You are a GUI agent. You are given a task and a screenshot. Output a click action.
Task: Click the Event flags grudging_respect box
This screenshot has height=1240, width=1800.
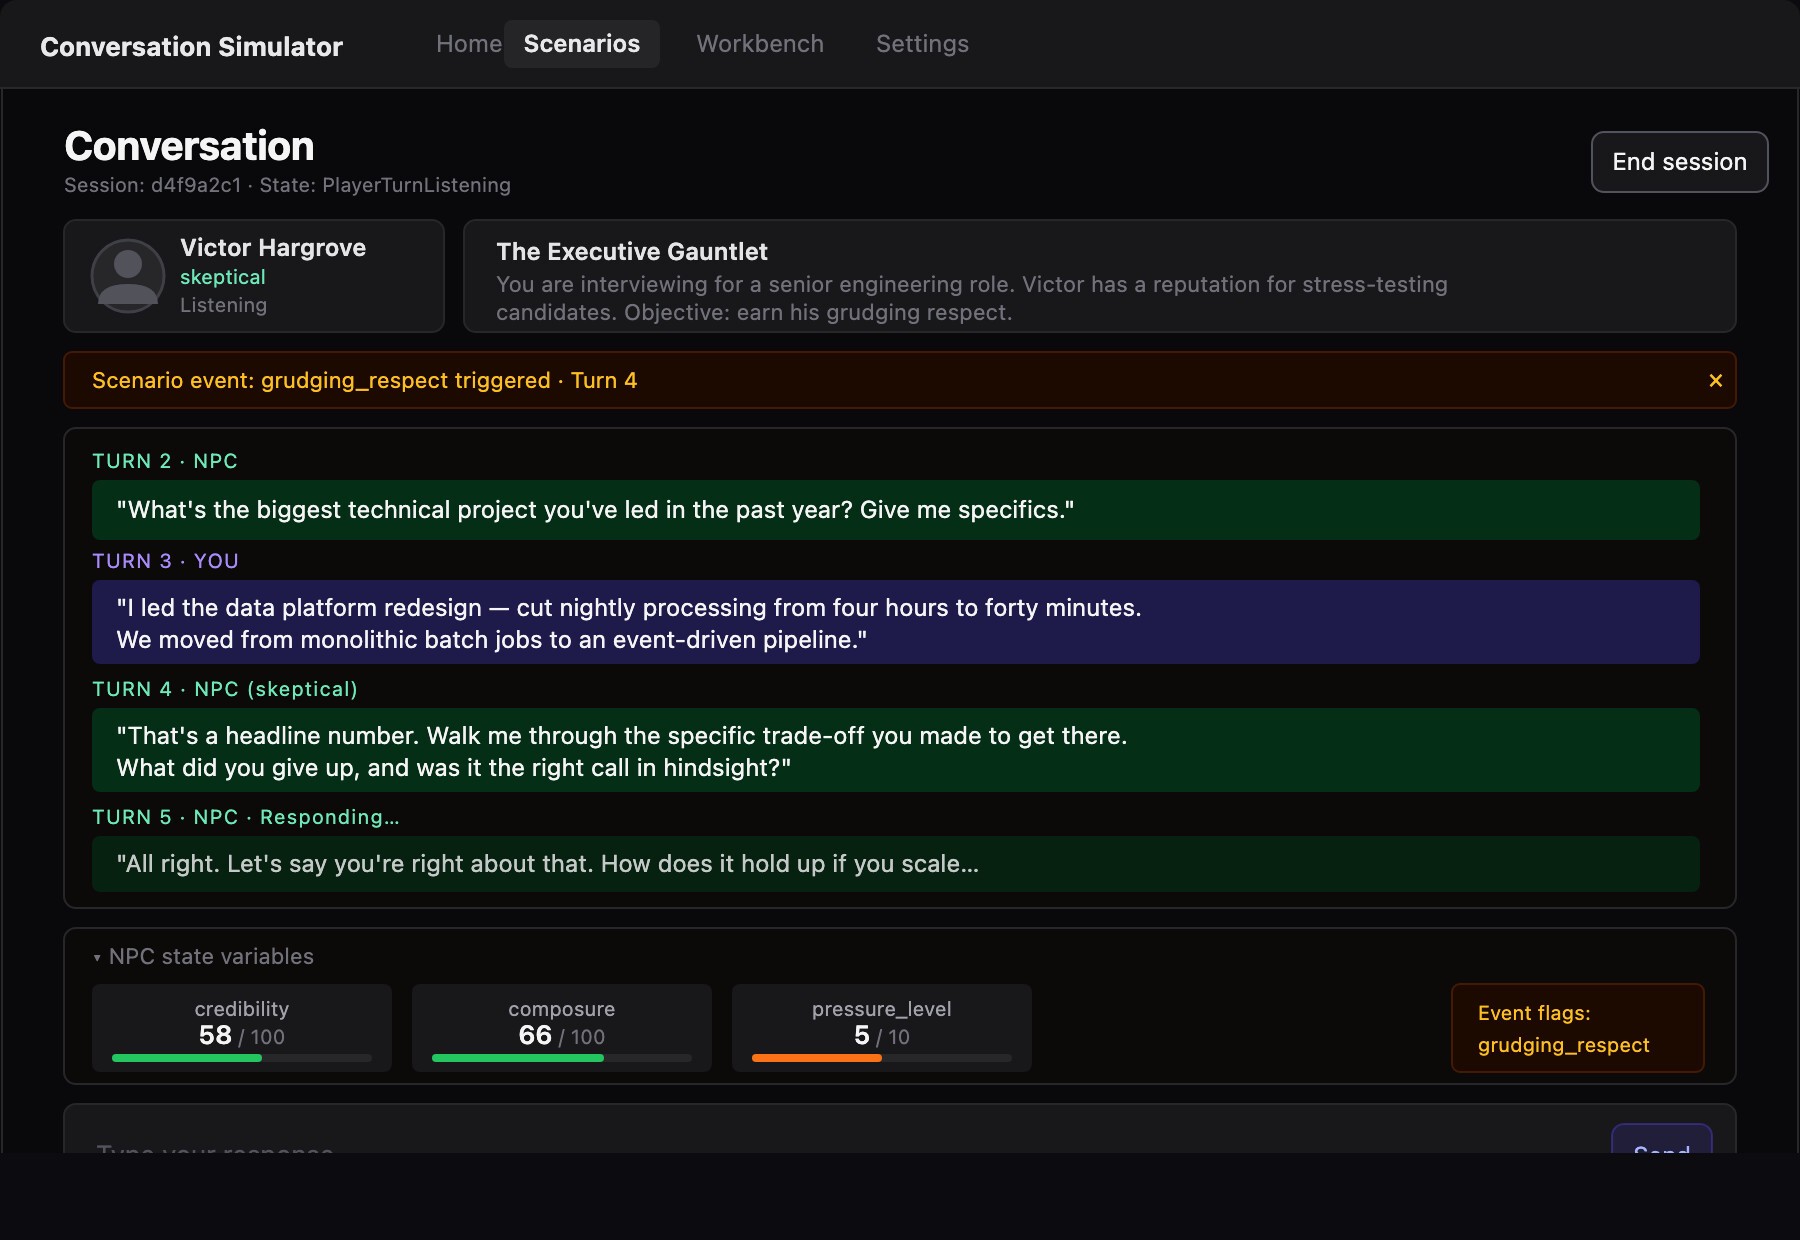pyautogui.click(x=1578, y=1028)
